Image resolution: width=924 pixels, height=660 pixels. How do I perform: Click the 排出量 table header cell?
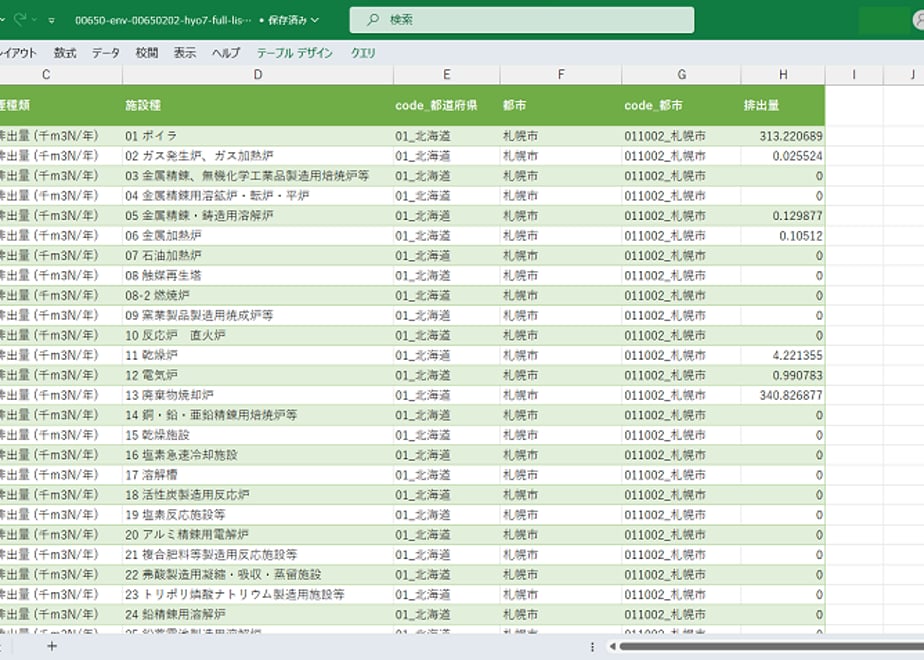[x=783, y=105]
